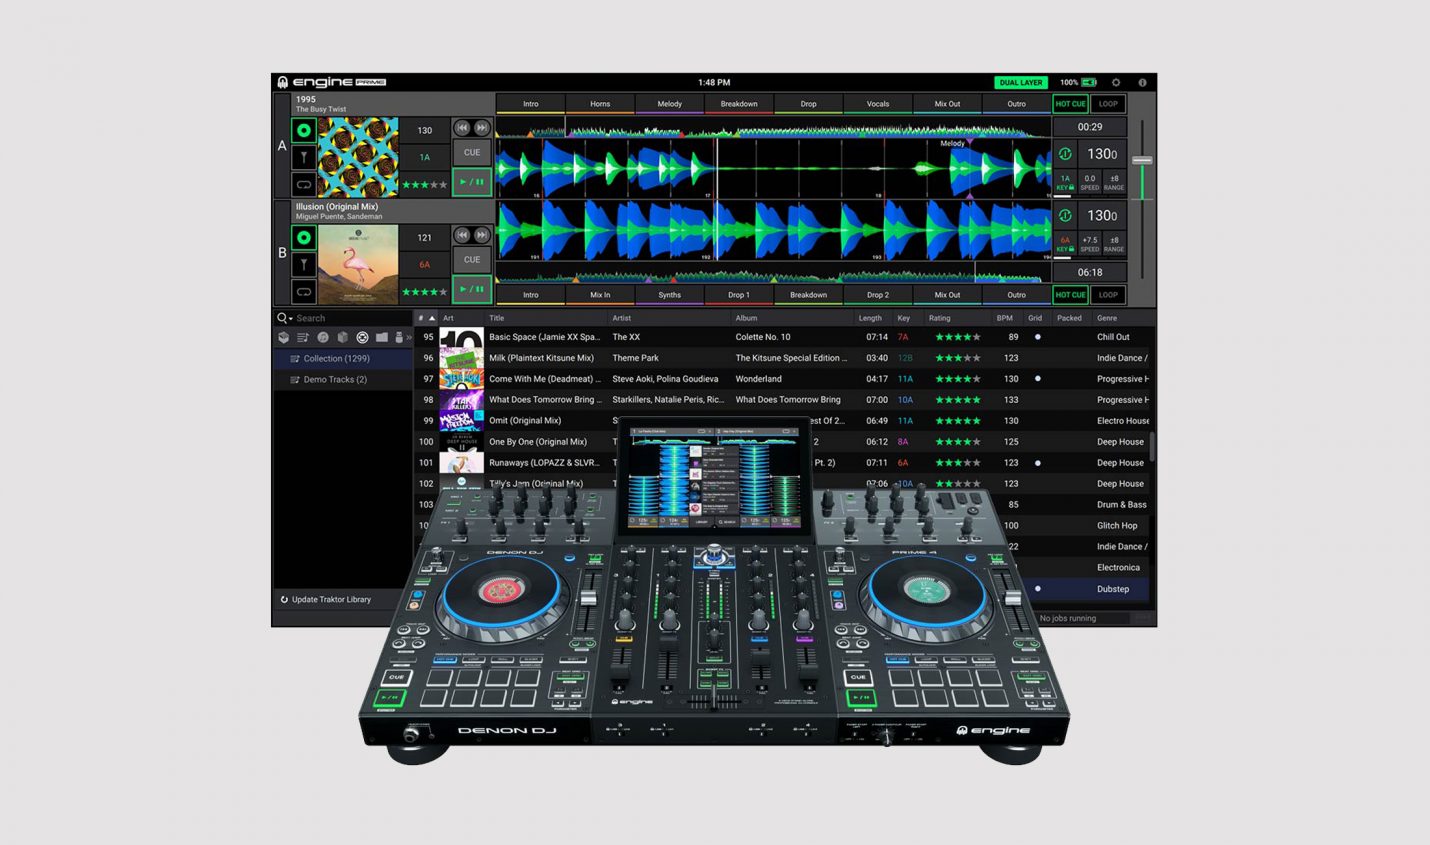The image size is (1430, 845).
Task: Select the connected drive icon in the sidebar
Action: click(399, 337)
